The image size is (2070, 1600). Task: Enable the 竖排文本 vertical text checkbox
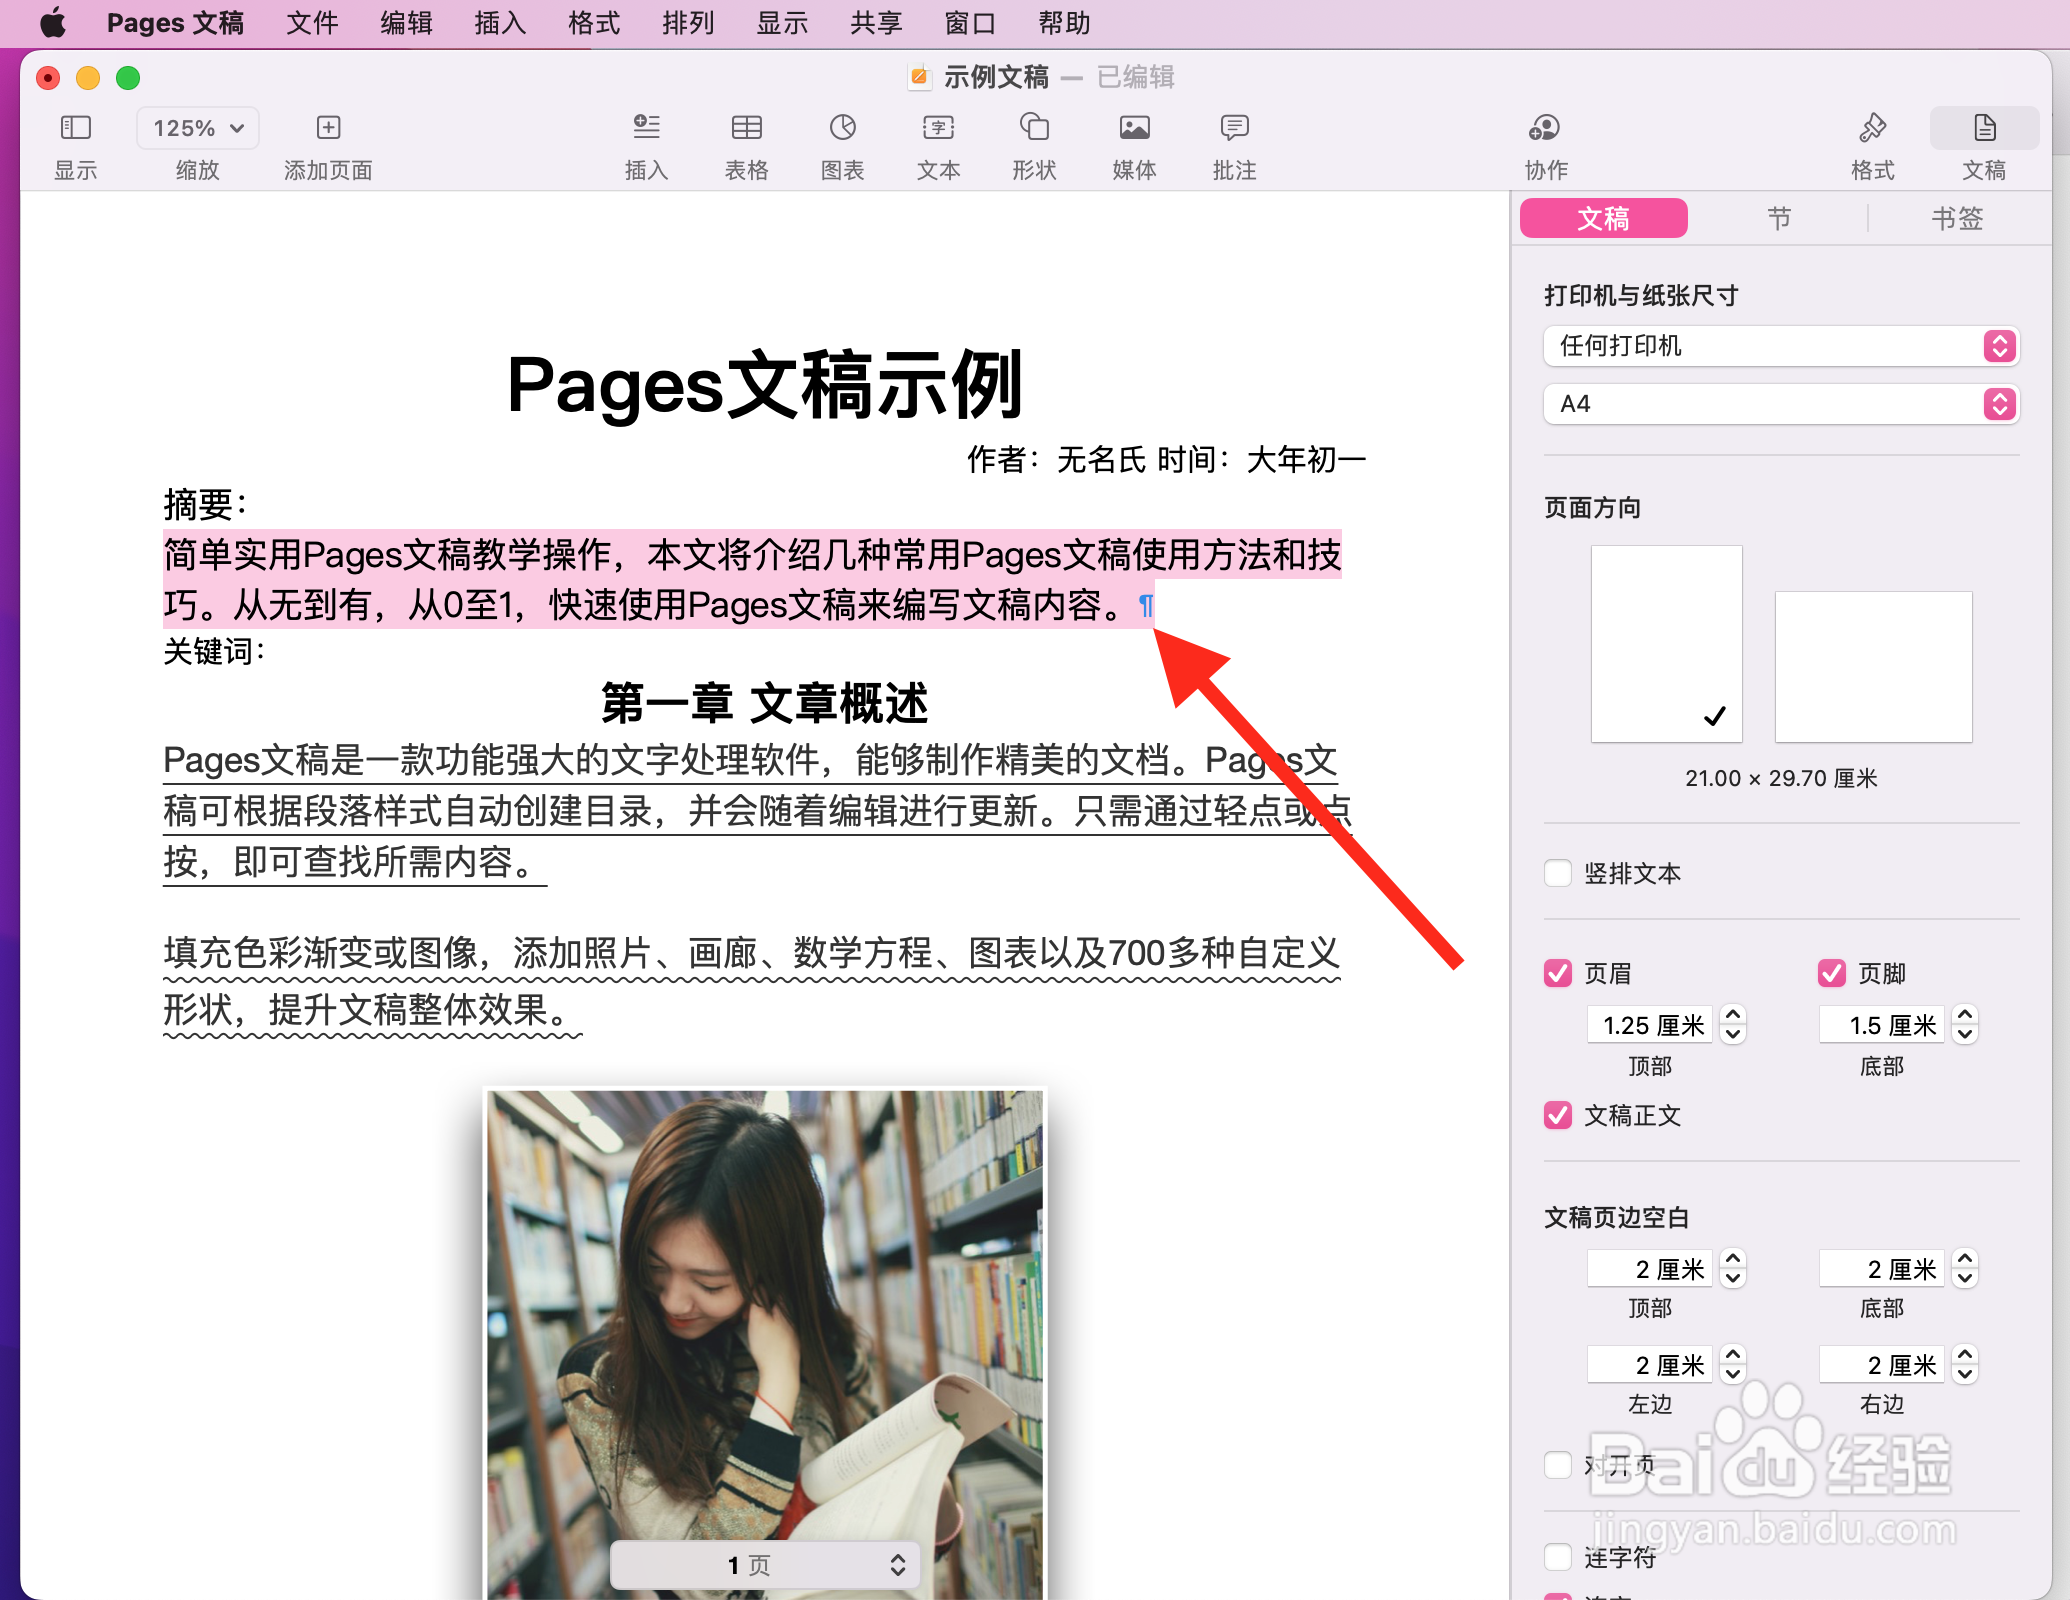point(1558,873)
